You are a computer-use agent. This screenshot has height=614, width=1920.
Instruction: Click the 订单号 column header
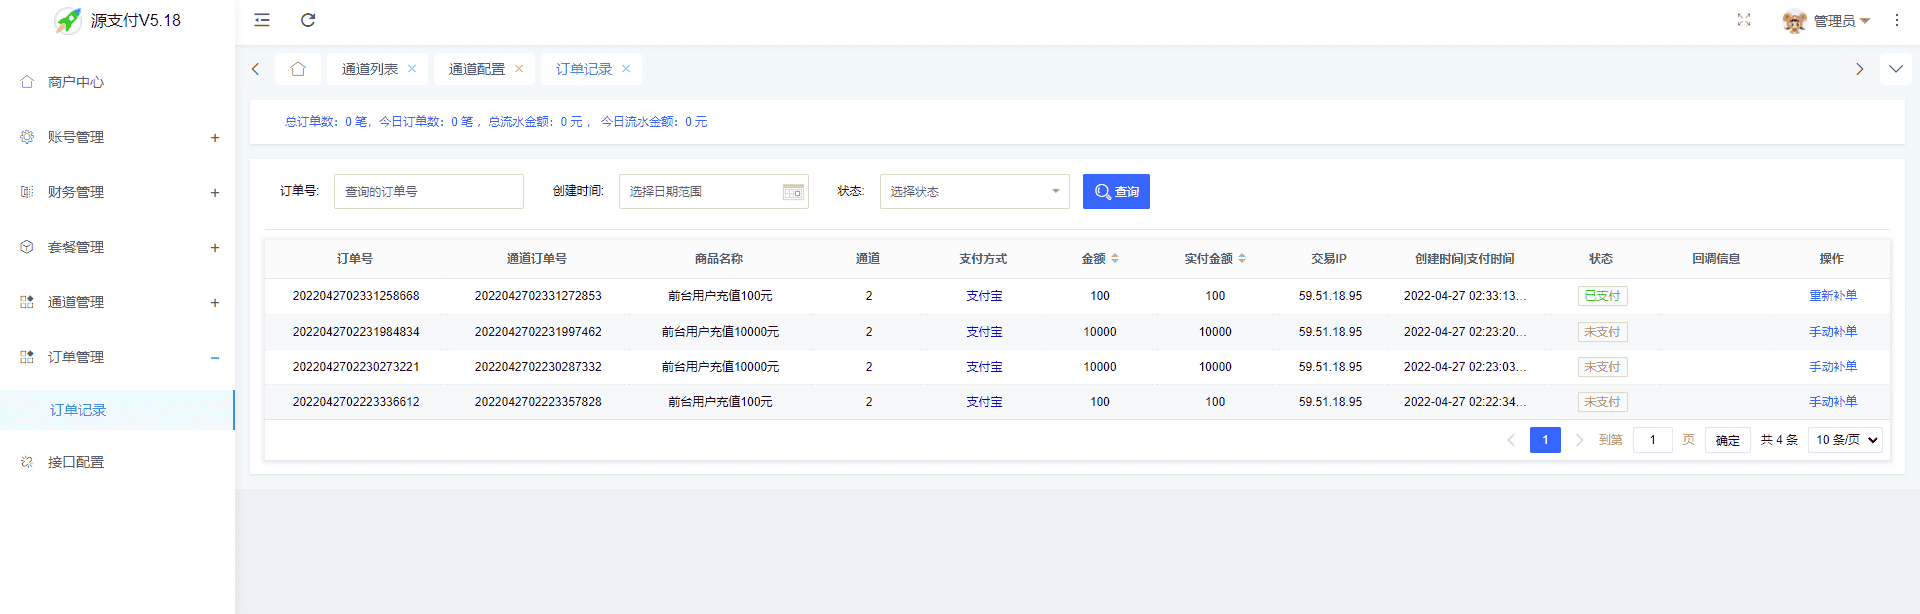(355, 259)
